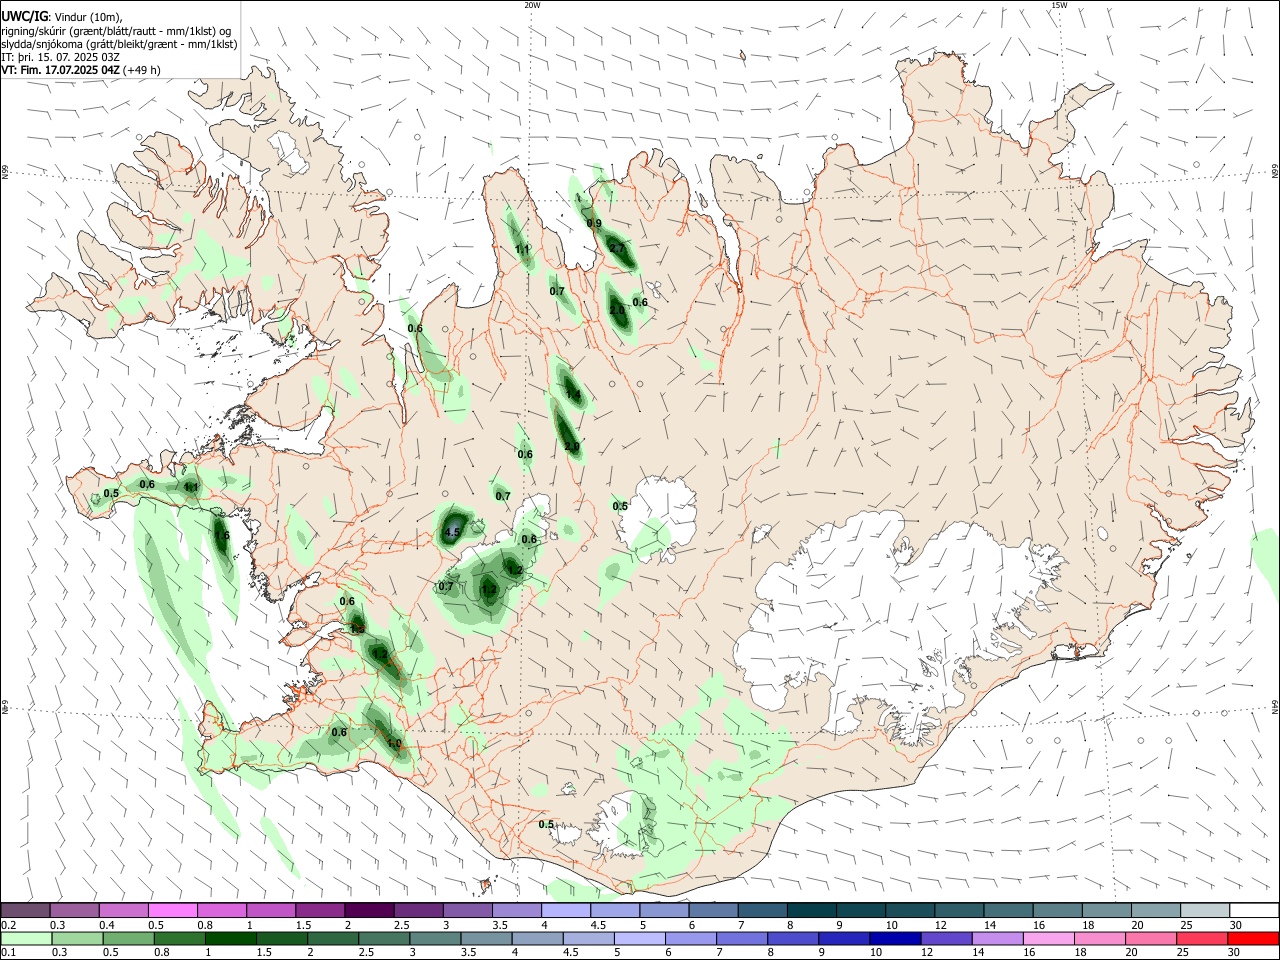Select the dark purple upper-row swatch labelled 2
Image resolution: width=1280 pixels, height=960 pixels.
[368, 911]
